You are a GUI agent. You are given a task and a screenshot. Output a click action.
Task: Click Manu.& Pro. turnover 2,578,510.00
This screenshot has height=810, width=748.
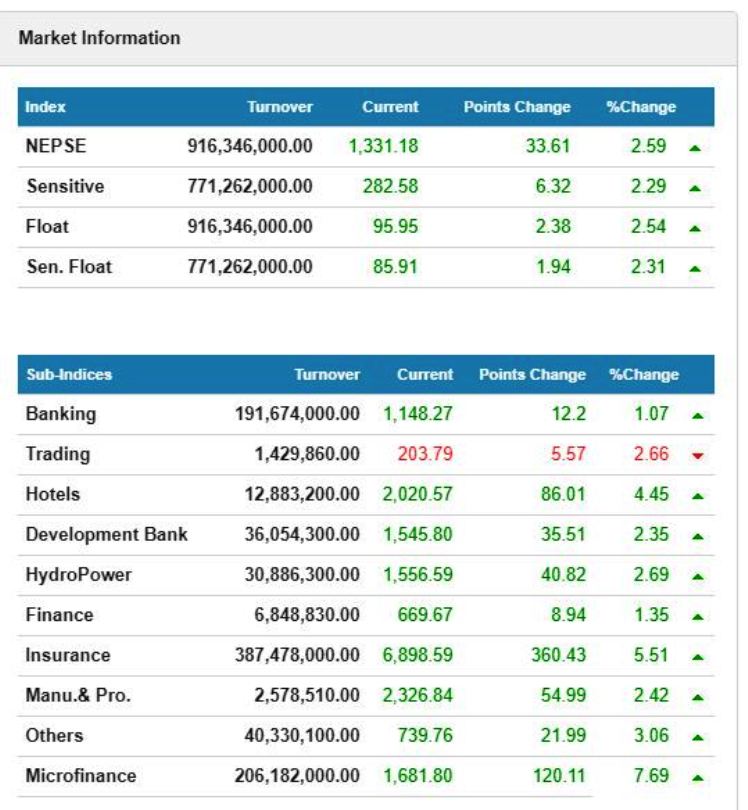(x=307, y=696)
